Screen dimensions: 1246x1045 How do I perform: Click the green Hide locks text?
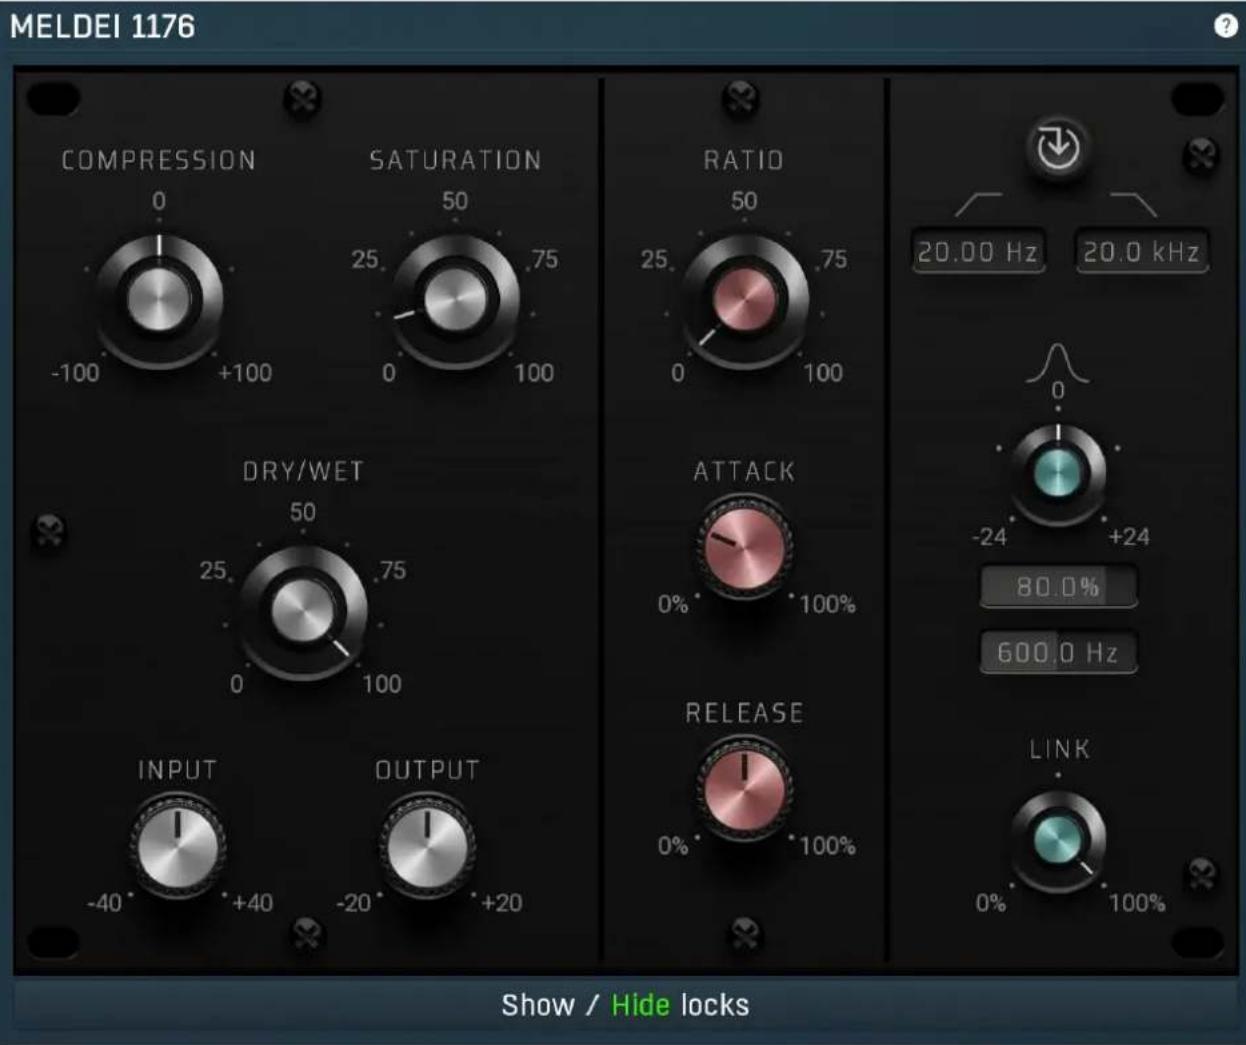click(640, 1005)
